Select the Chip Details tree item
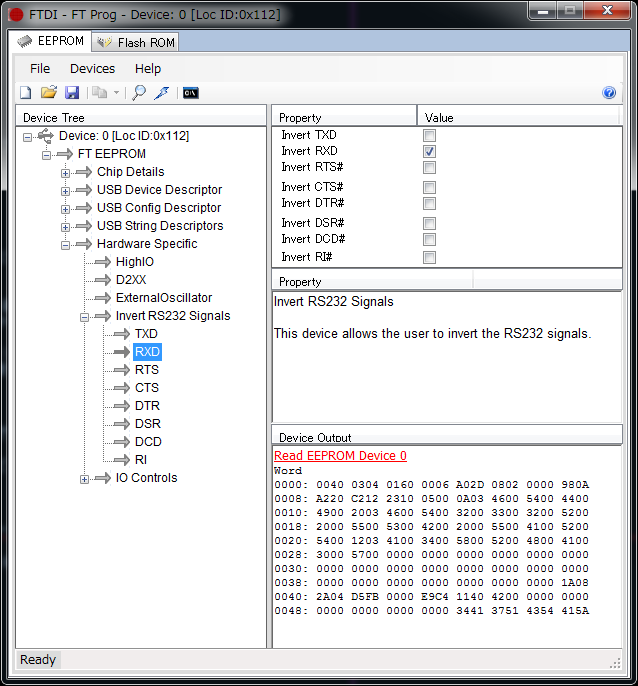Screen dimensions: 638x686 (130, 172)
